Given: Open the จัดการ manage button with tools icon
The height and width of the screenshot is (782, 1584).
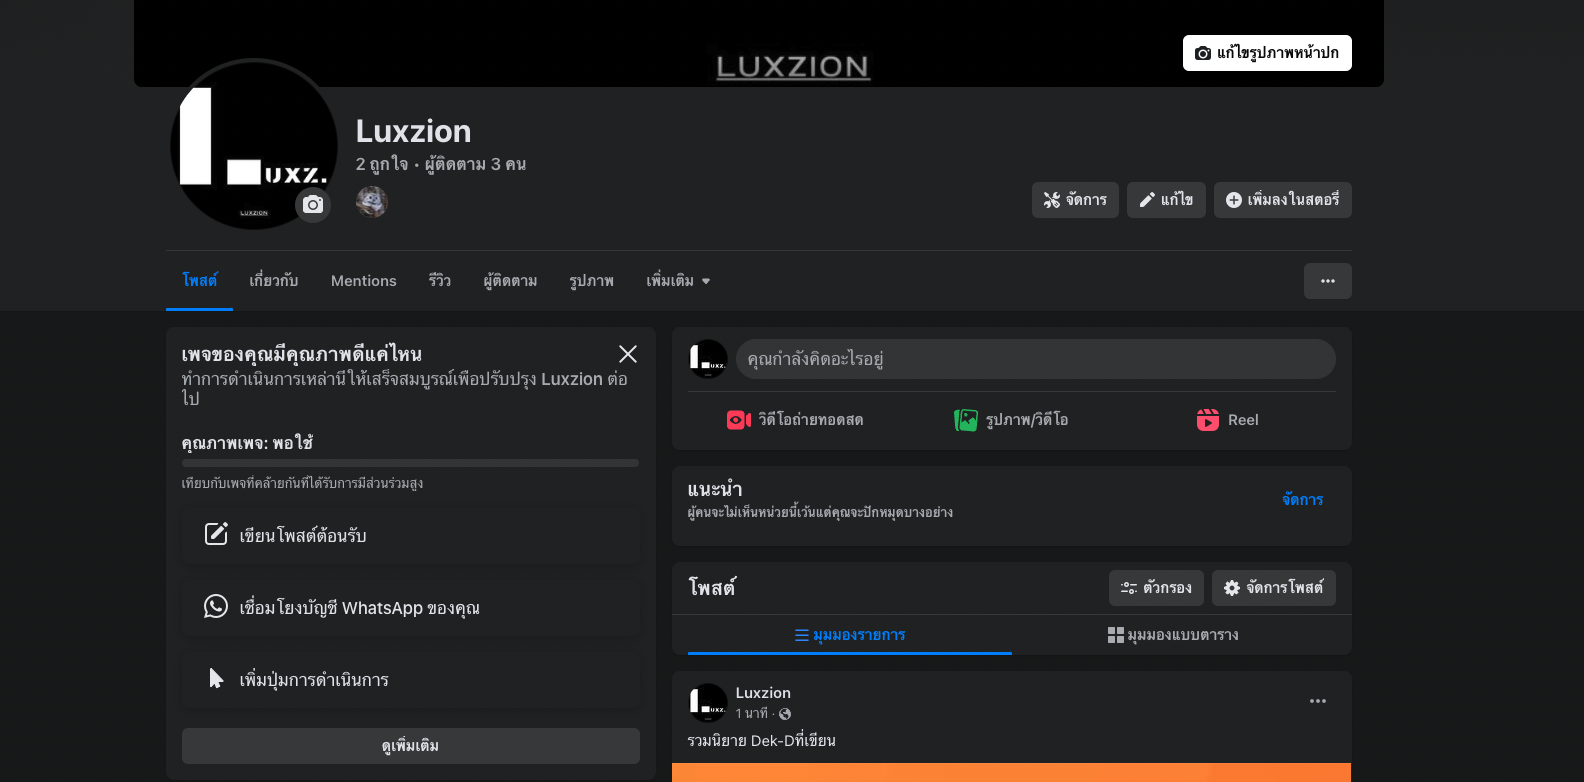Looking at the screenshot, I should (1075, 200).
